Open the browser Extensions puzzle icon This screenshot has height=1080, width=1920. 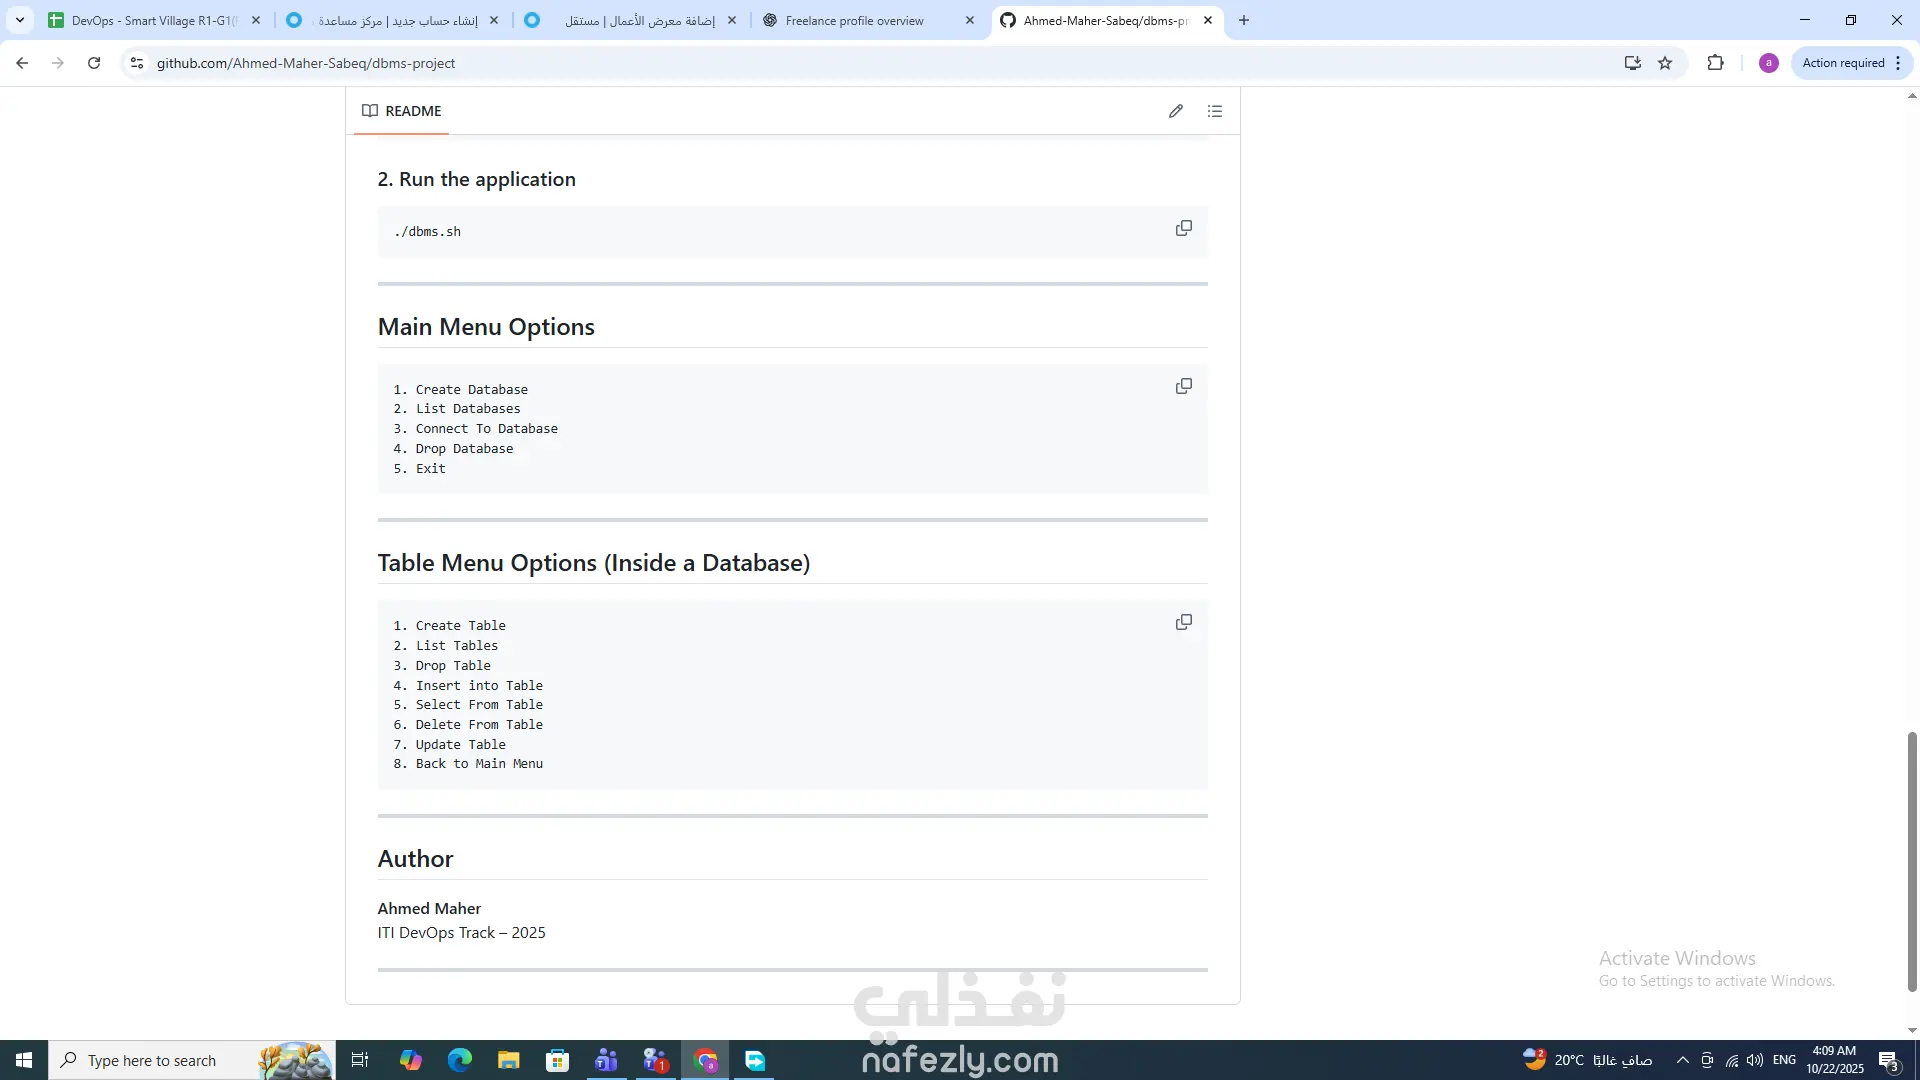point(1716,63)
